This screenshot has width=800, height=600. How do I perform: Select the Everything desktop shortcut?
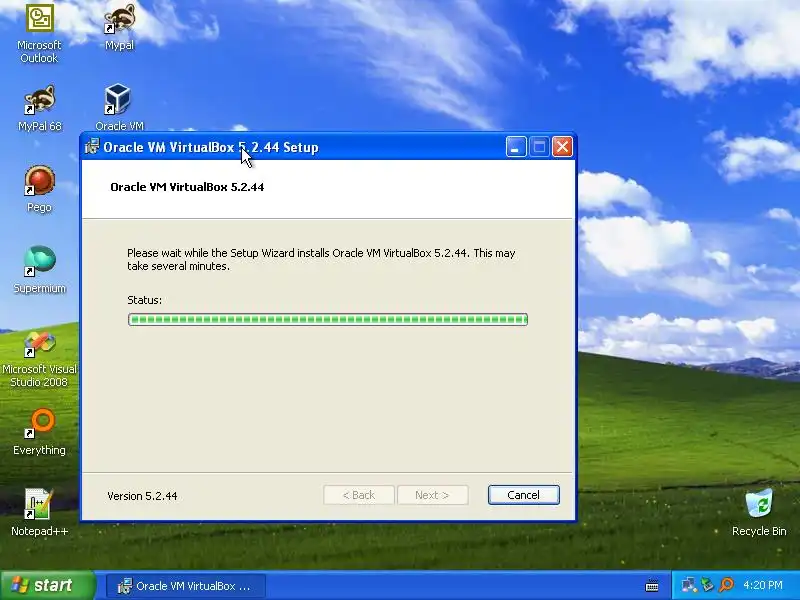39,432
